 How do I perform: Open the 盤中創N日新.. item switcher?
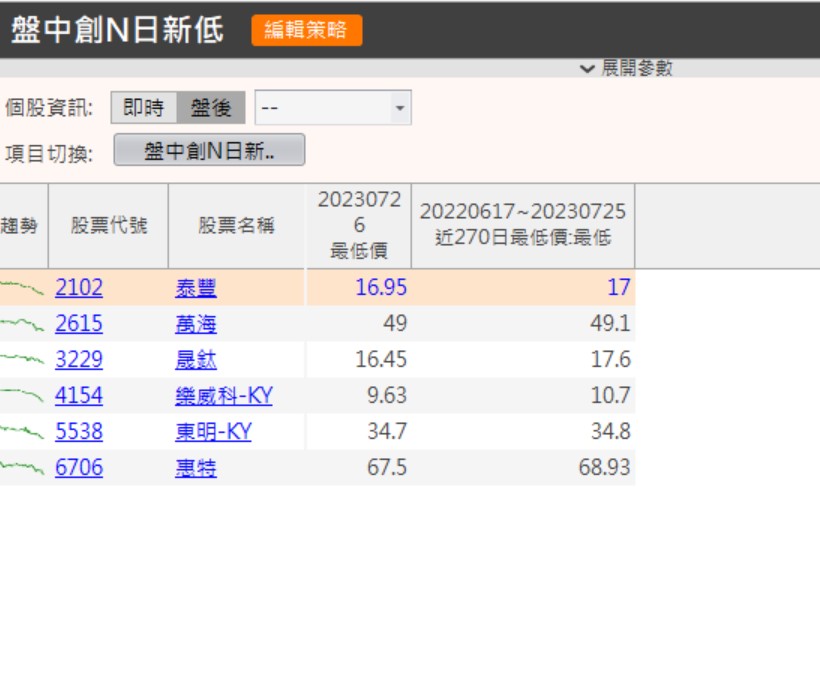coord(209,151)
